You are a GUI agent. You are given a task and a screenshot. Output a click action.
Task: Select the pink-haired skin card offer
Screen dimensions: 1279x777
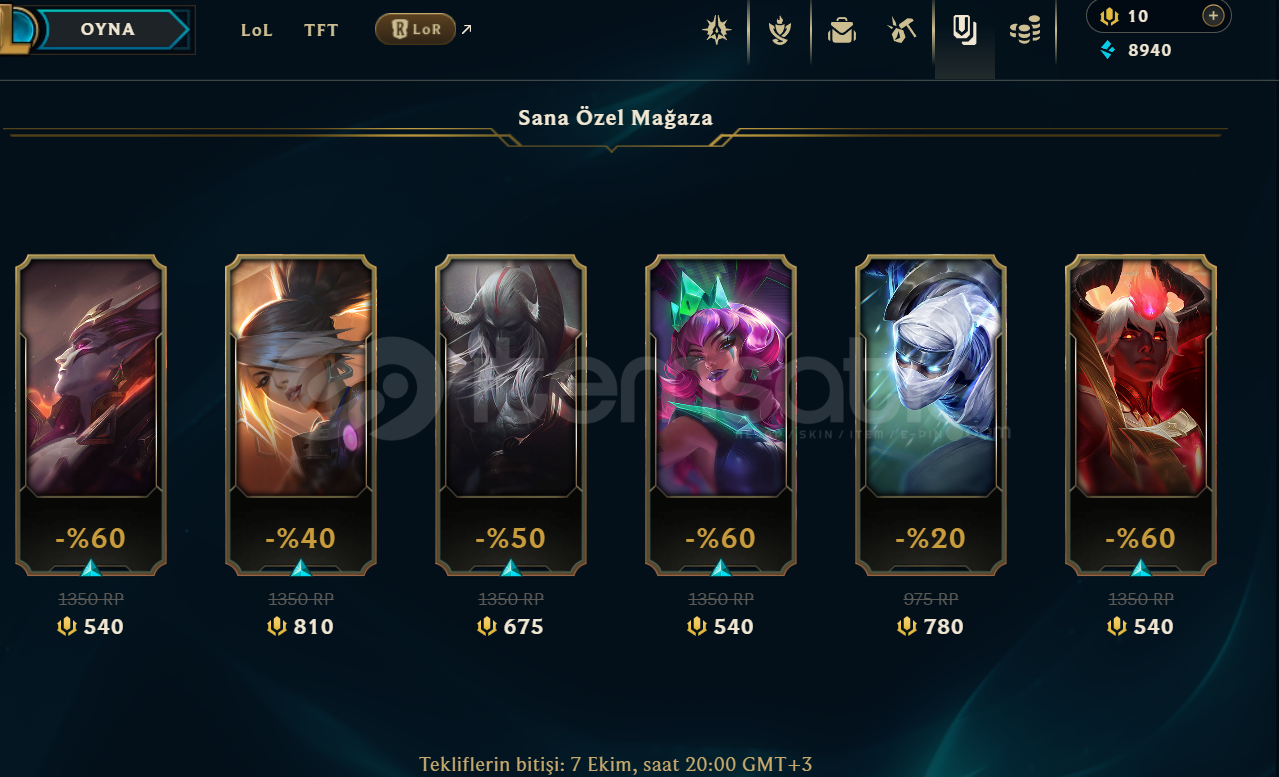721,415
